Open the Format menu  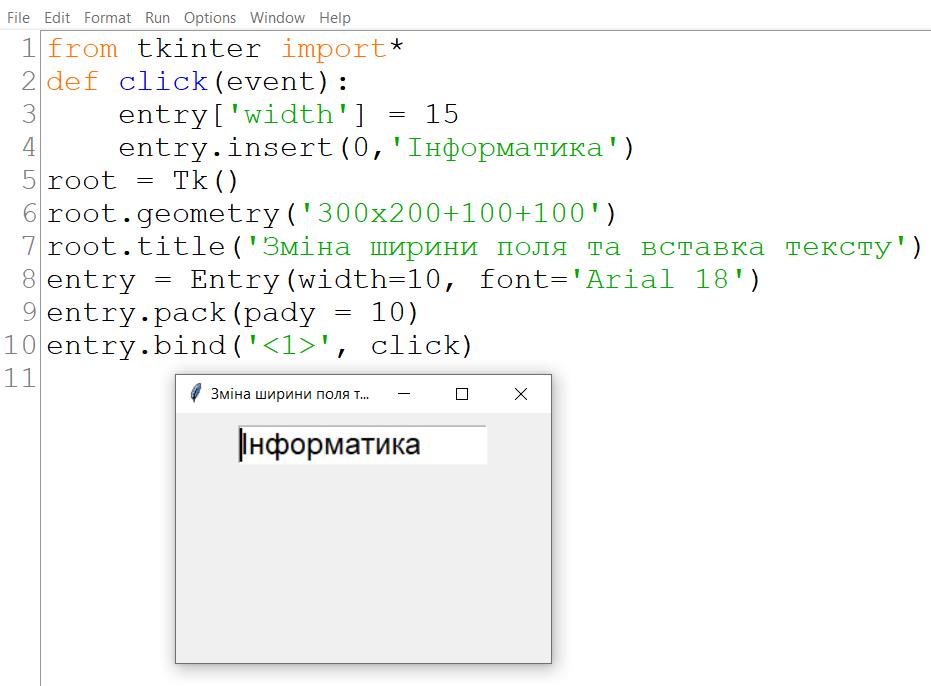coord(107,18)
